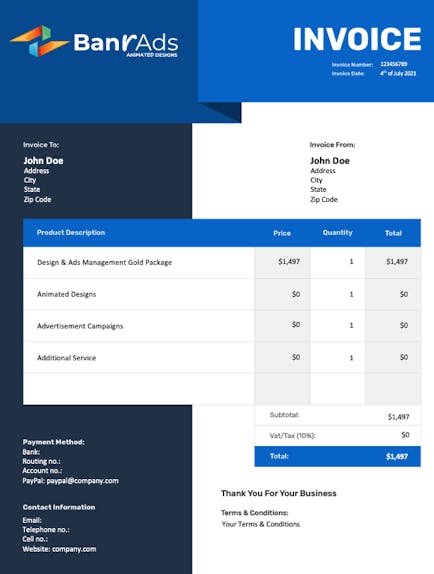This screenshot has width=434, height=574.
Task: Open the company.com website link
Action: (74, 549)
